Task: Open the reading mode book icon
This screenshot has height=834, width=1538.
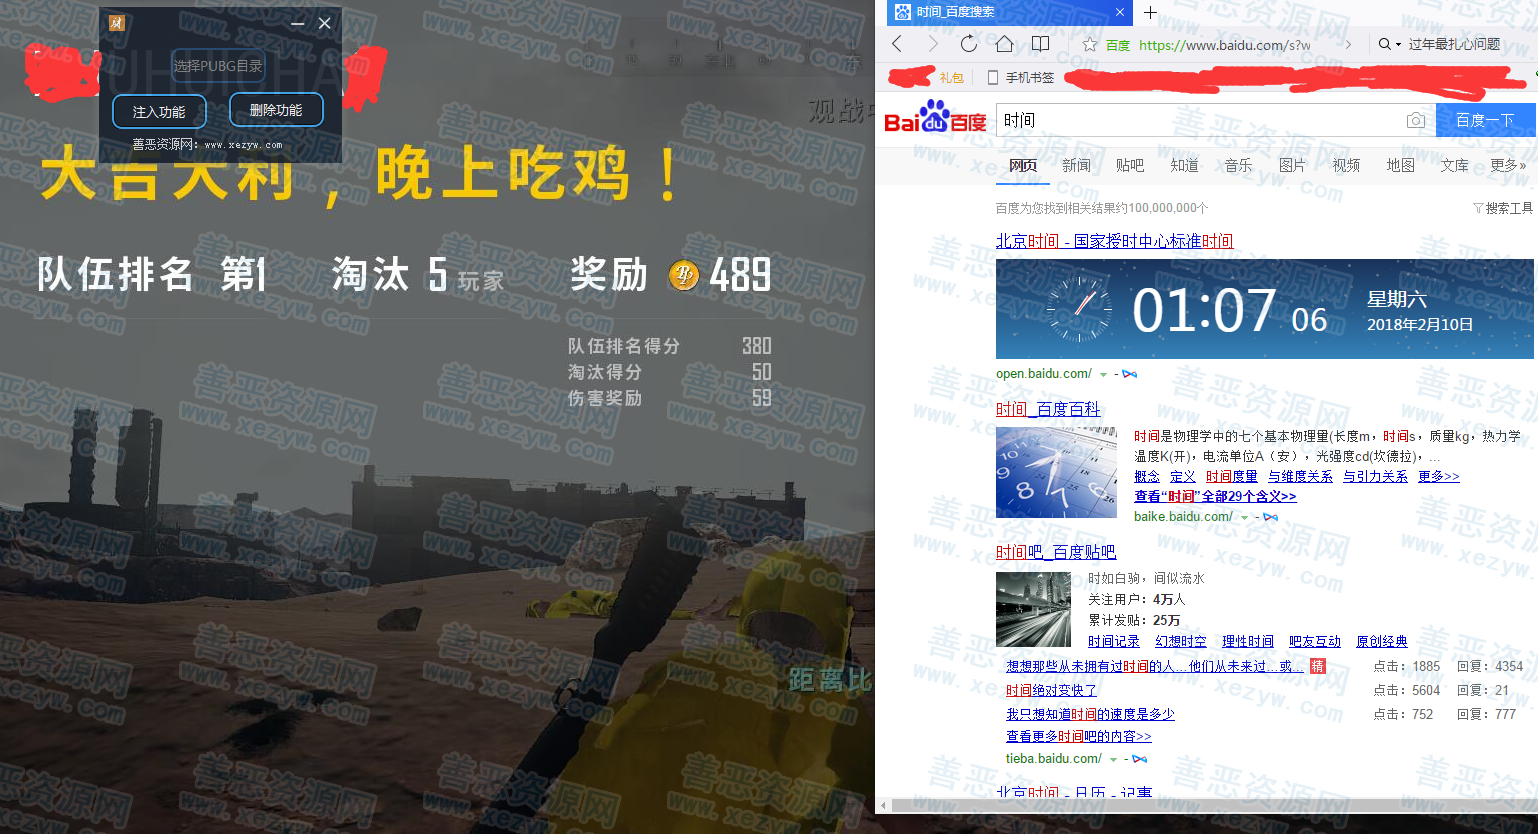Action: (x=1040, y=44)
